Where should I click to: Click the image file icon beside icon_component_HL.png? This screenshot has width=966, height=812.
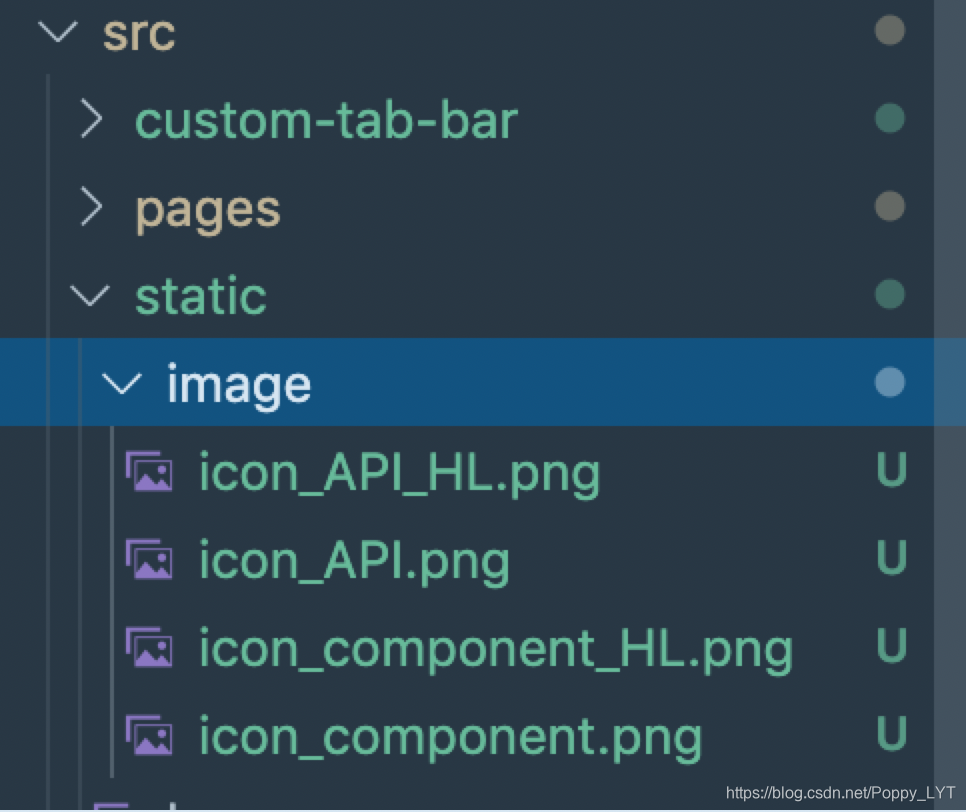tap(149, 648)
